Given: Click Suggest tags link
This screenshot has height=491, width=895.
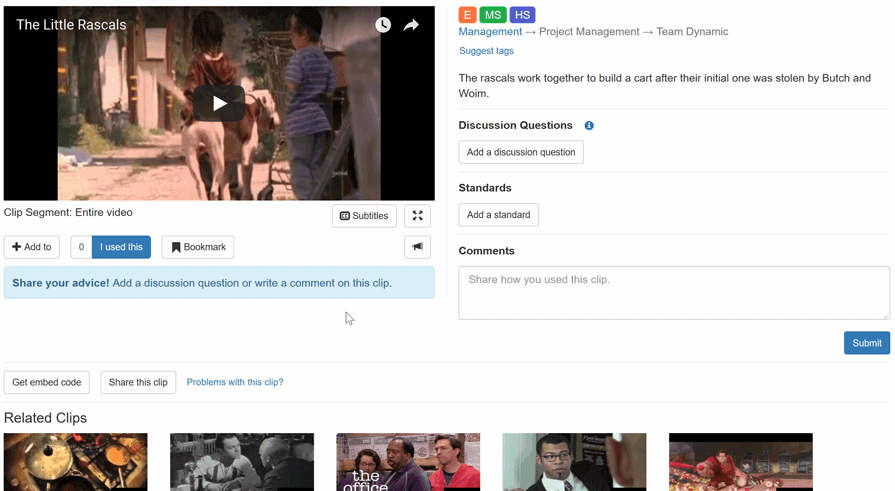Looking at the screenshot, I should pyautogui.click(x=486, y=51).
